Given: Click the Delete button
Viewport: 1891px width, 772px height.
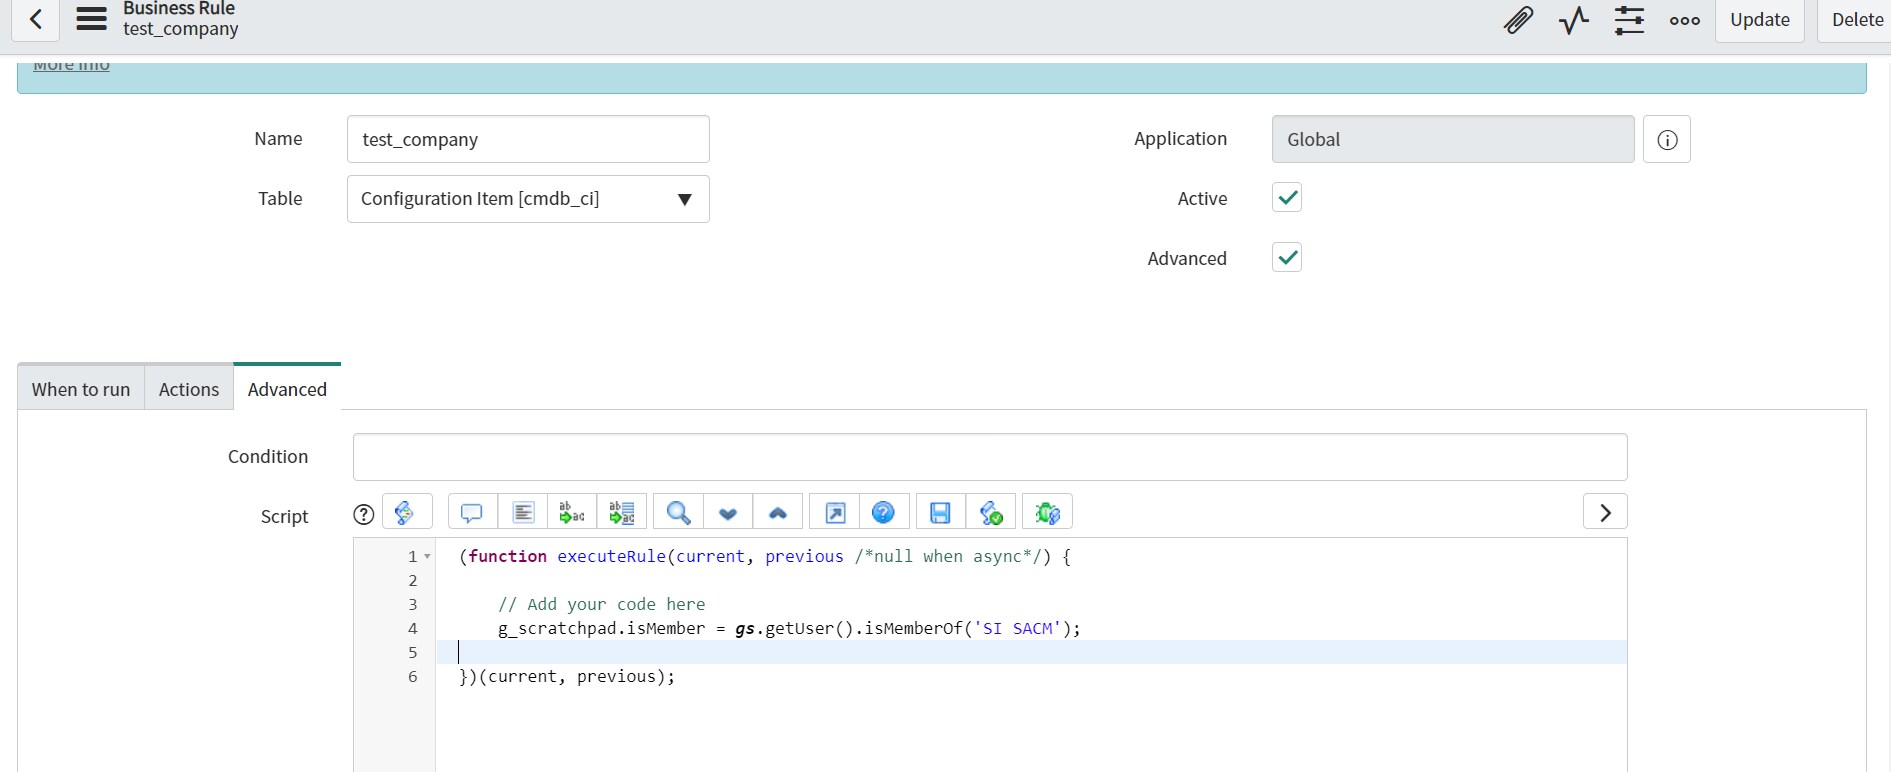Looking at the screenshot, I should 1857,20.
